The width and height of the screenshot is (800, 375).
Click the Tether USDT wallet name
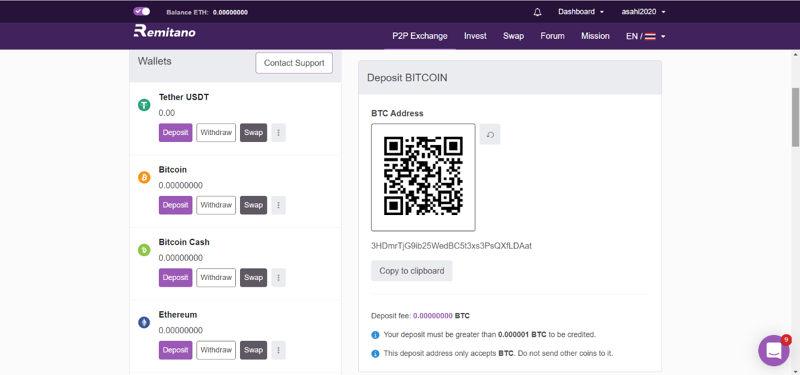coord(184,97)
